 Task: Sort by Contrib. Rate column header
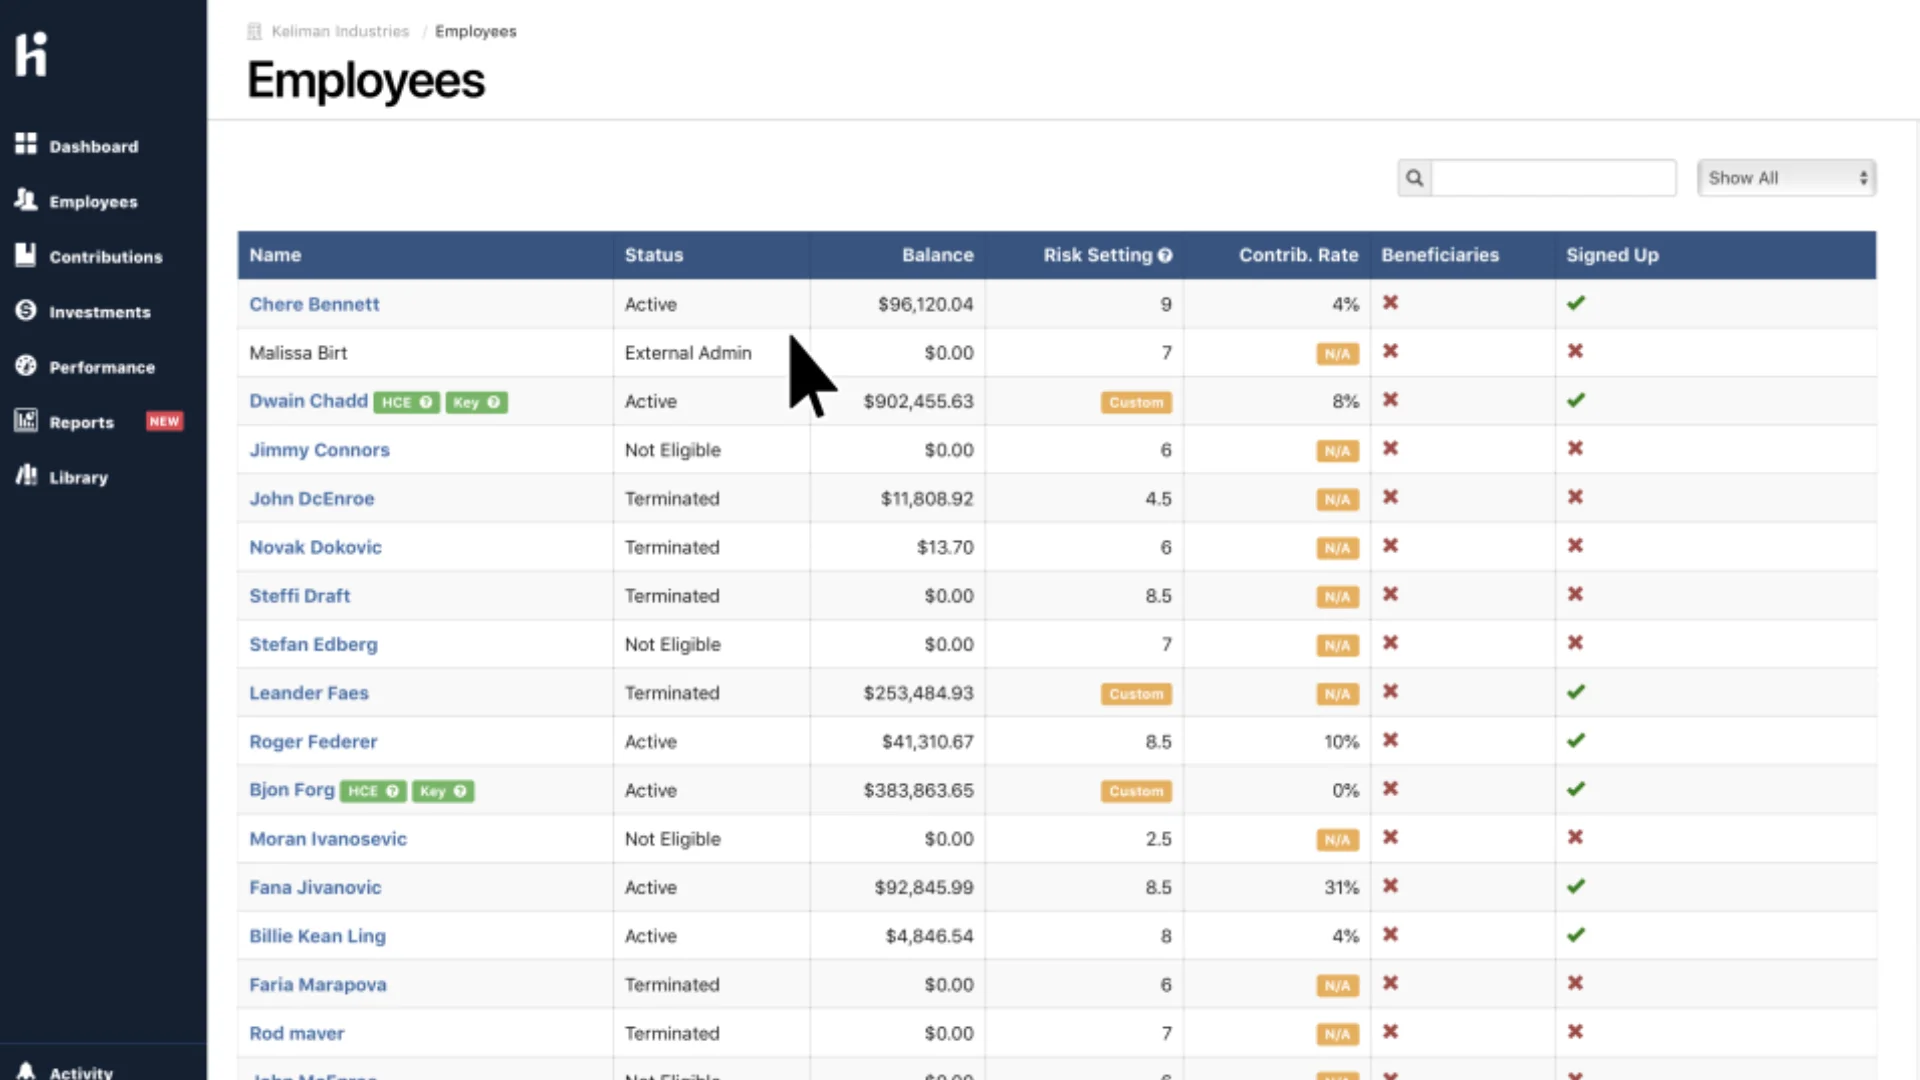(x=1298, y=255)
